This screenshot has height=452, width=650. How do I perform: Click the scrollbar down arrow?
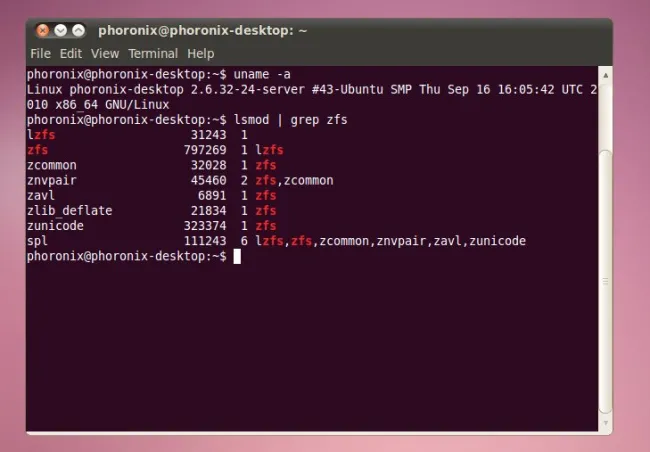pyautogui.click(x=606, y=423)
